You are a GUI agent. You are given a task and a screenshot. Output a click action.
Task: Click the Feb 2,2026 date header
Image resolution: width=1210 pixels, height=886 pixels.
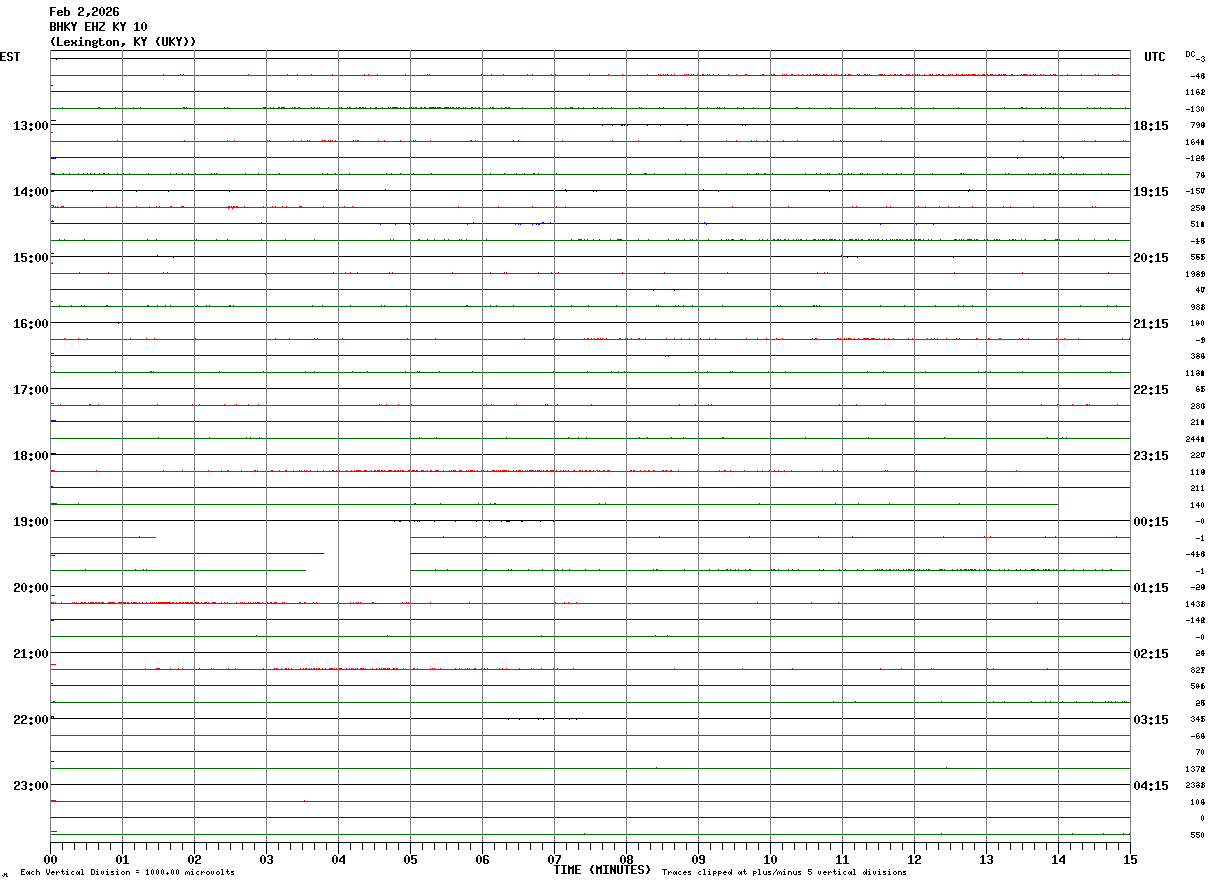click(84, 12)
